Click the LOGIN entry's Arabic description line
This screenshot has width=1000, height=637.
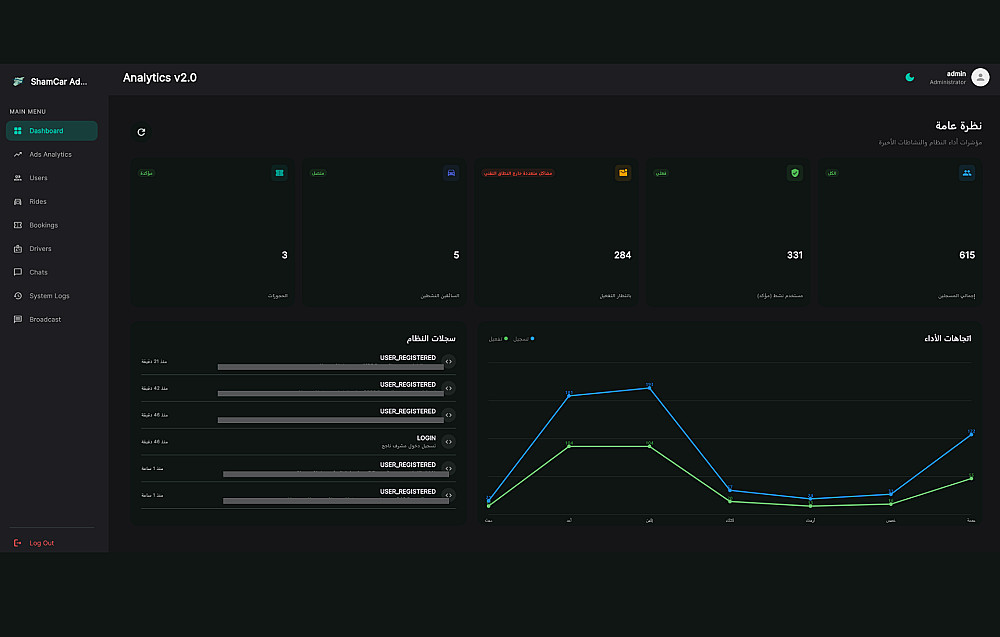409,446
